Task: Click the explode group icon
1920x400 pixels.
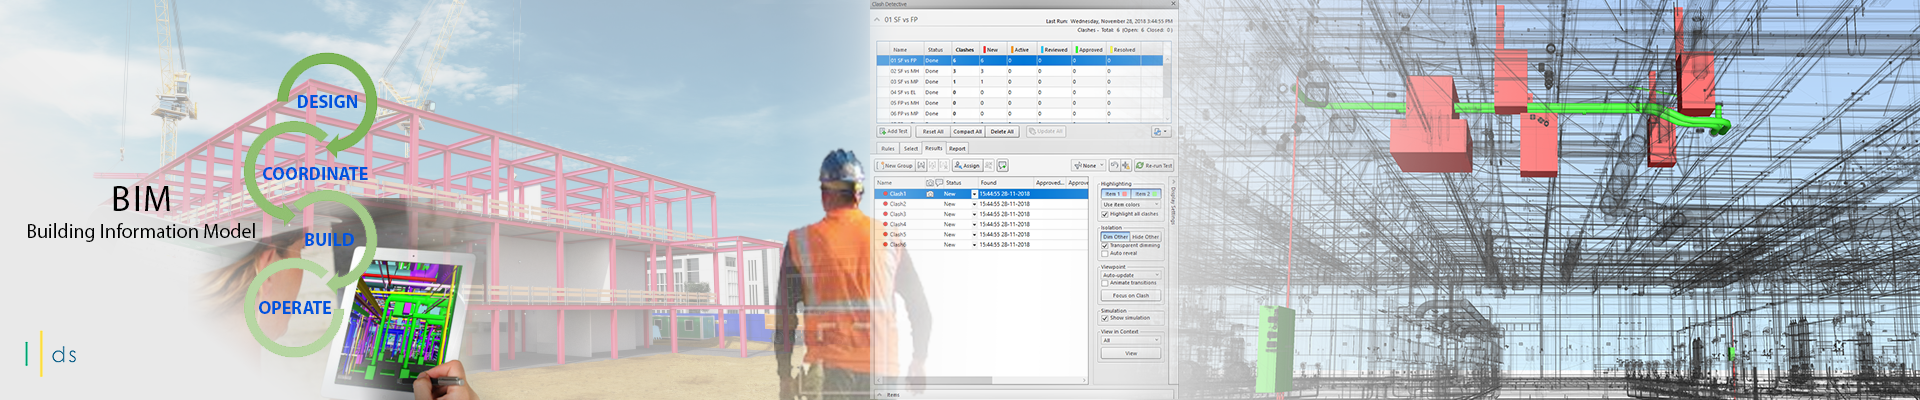Action: point(944,165)
